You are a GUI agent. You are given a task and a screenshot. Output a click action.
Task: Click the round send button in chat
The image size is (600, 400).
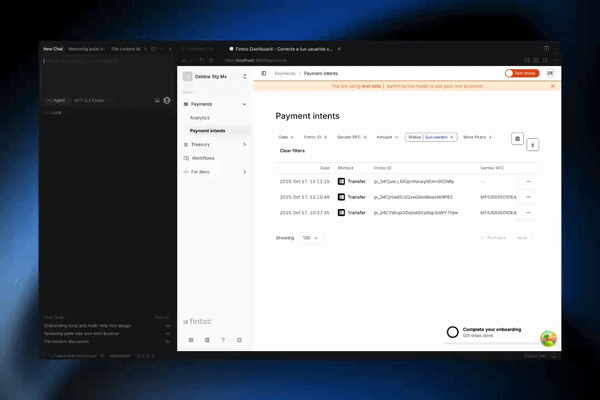pyautogui.click(x=167, y=100)
